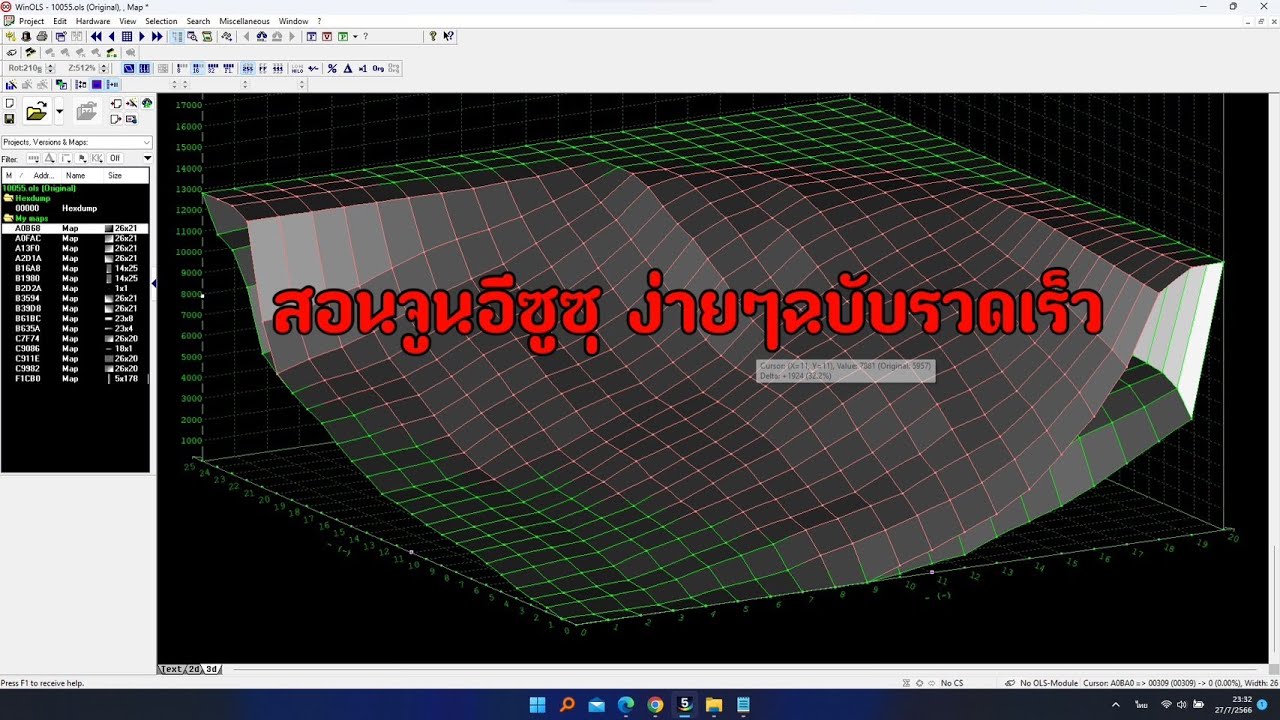Select map C9086 18x1 in list
The width and height of the screenshot is (1280, 720).
tap(75, 348)
